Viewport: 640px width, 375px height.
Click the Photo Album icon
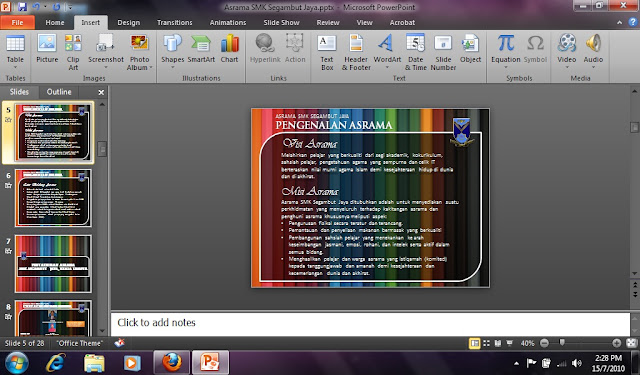click(x=139, y=43)
